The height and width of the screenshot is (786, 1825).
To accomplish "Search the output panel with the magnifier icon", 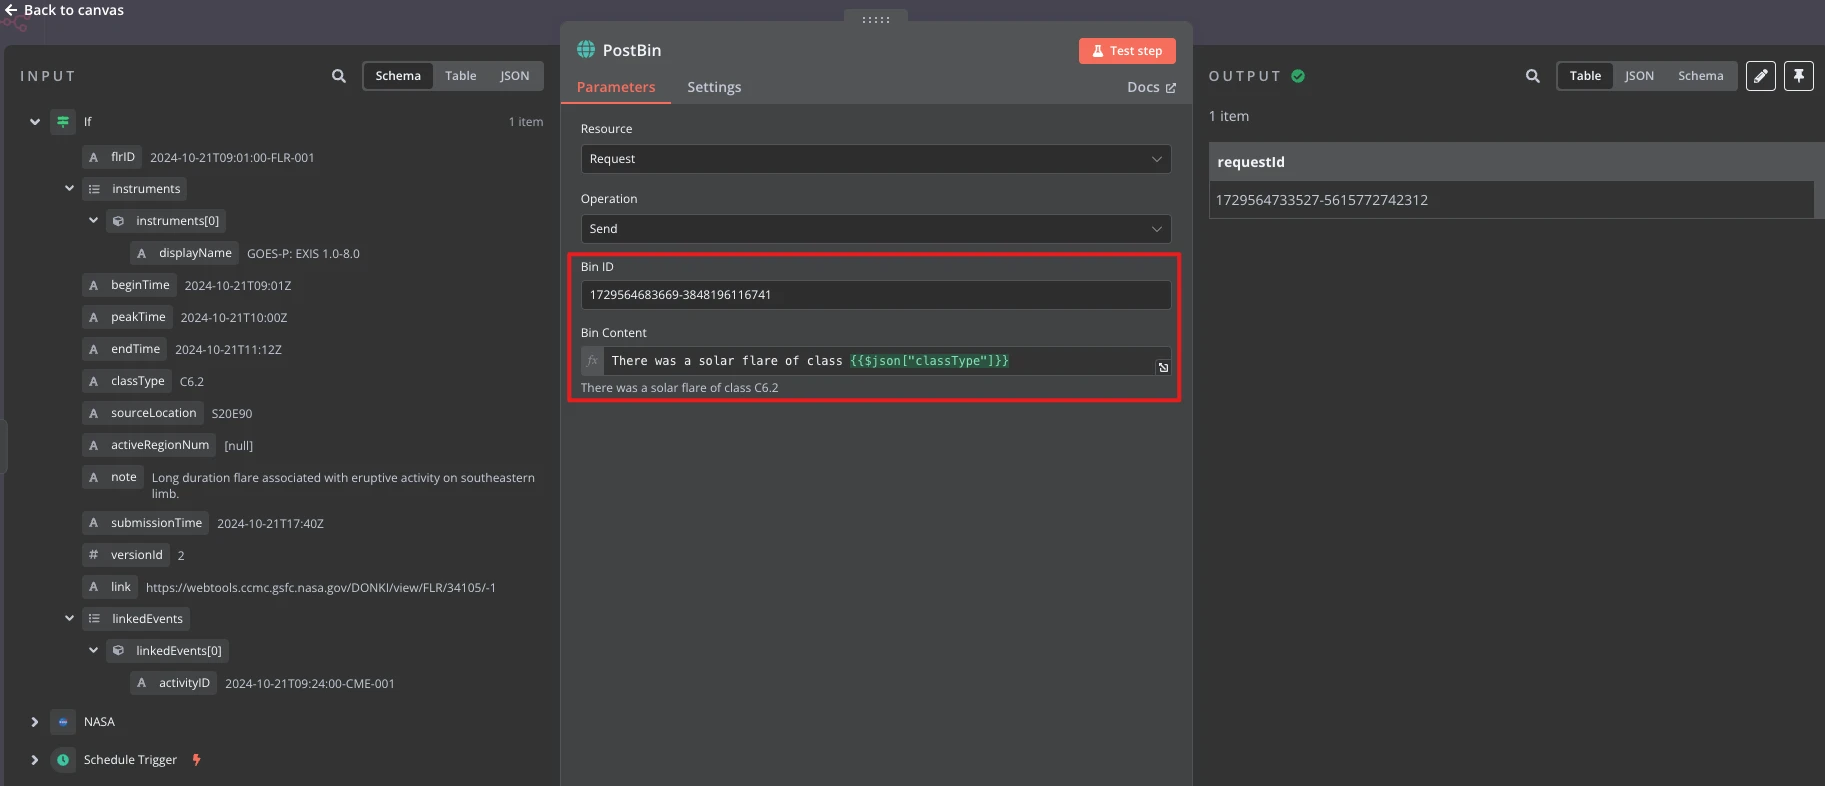I will pos(1532,76).
